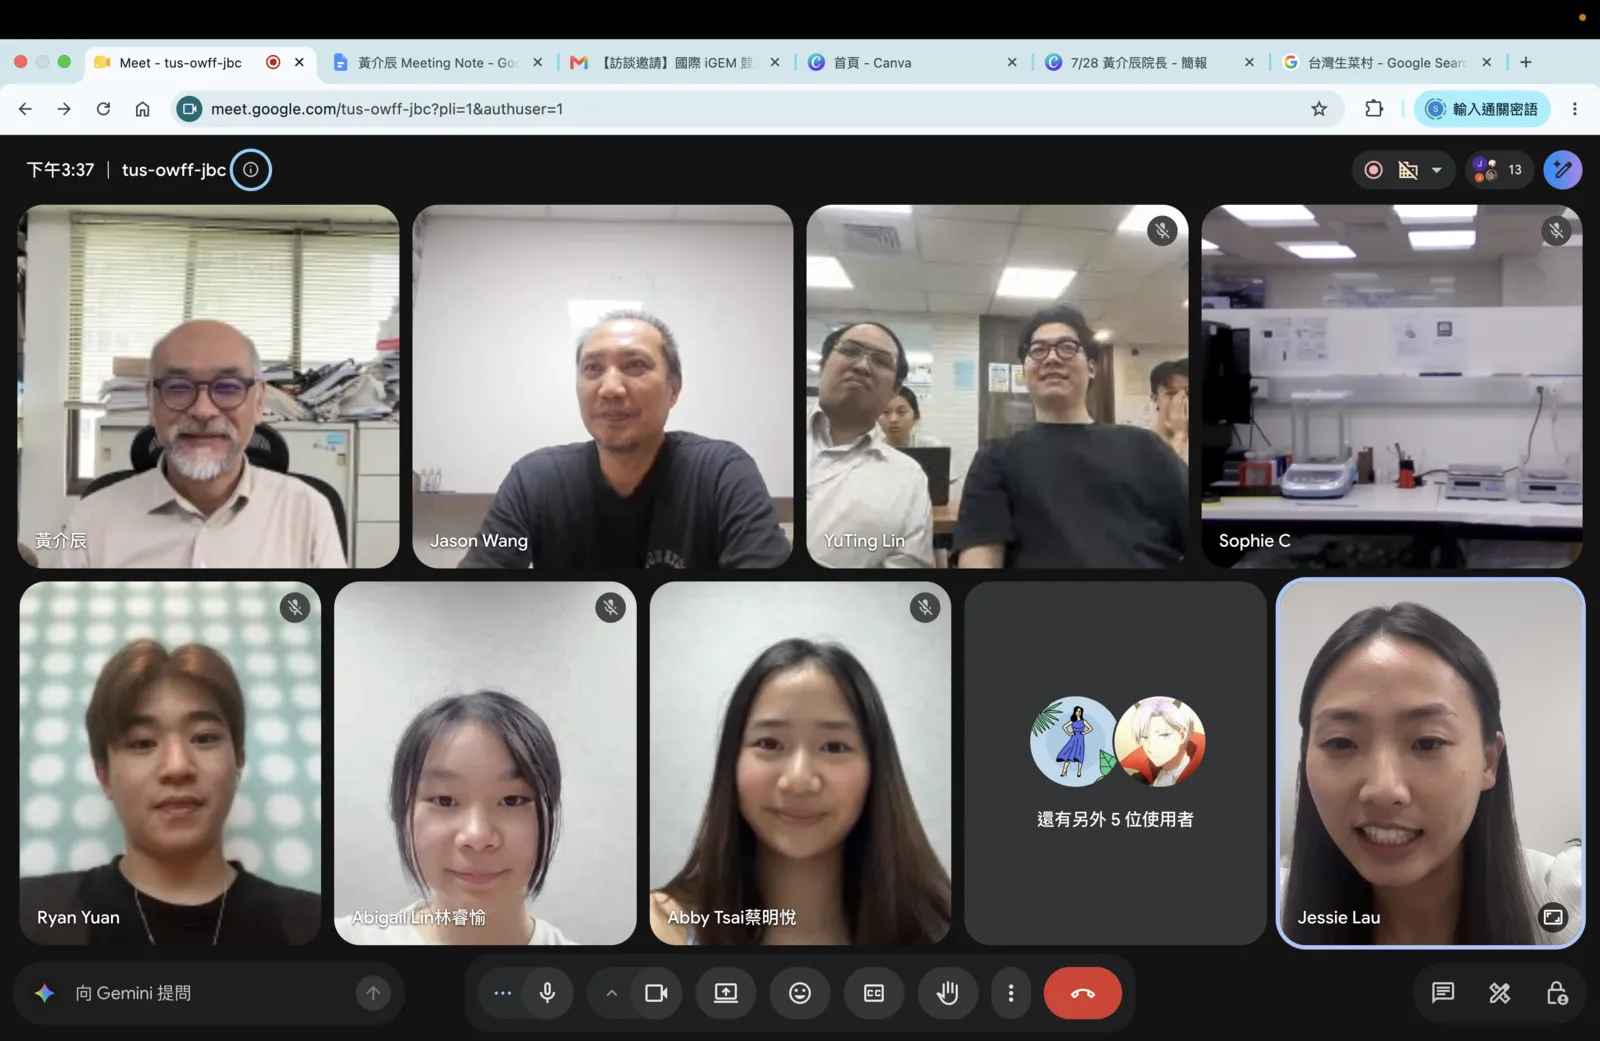Select Jason Wang's video tile
The image size is (1600, 1041).
tap(603, 386)
